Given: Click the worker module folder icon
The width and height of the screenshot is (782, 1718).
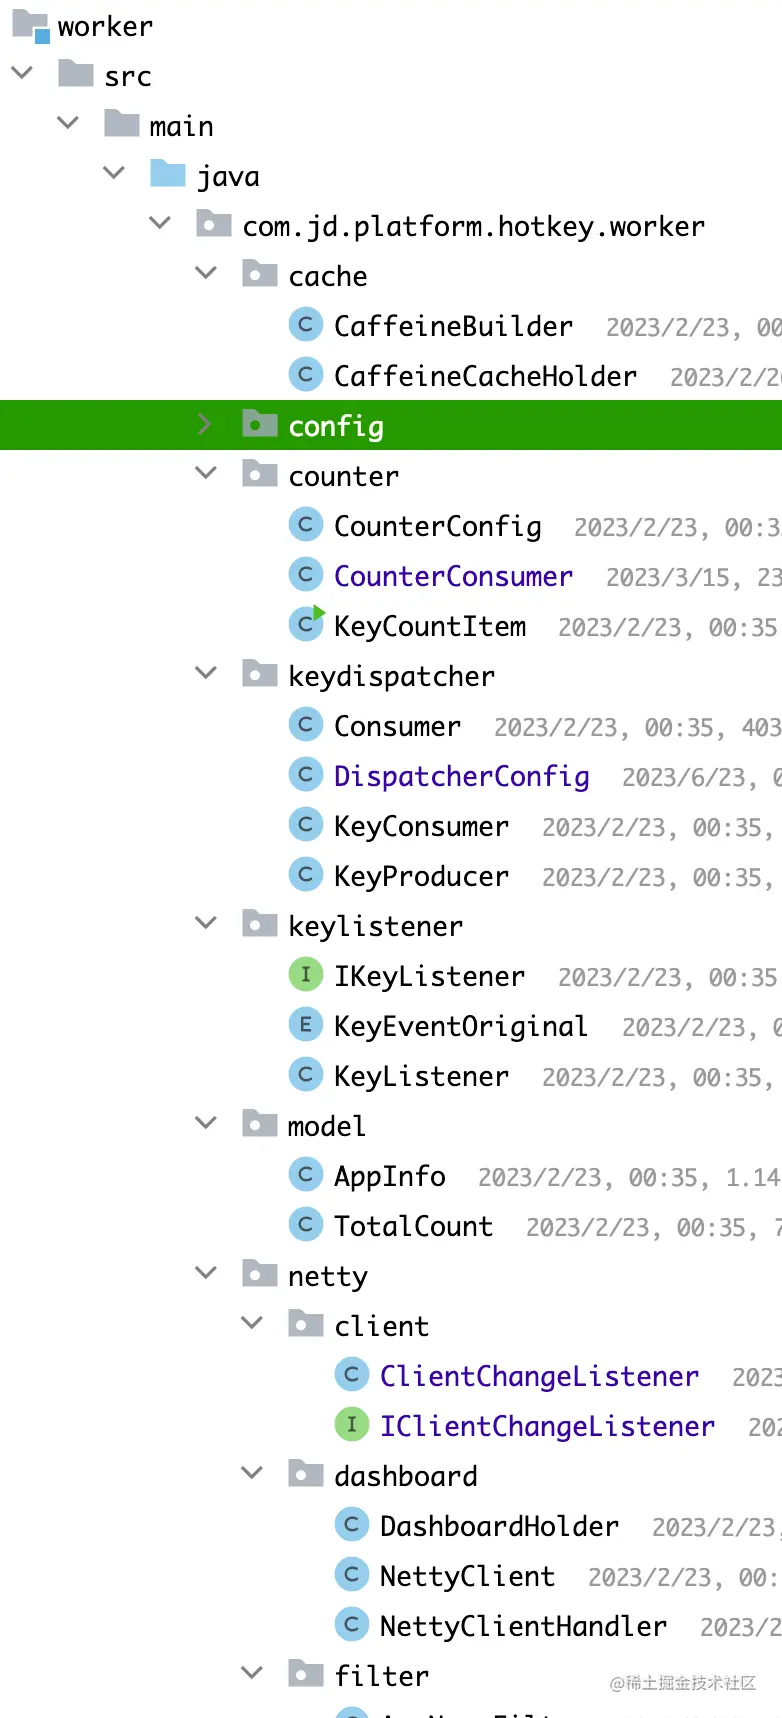Looking at the screenshot, I should pos(30,26).
